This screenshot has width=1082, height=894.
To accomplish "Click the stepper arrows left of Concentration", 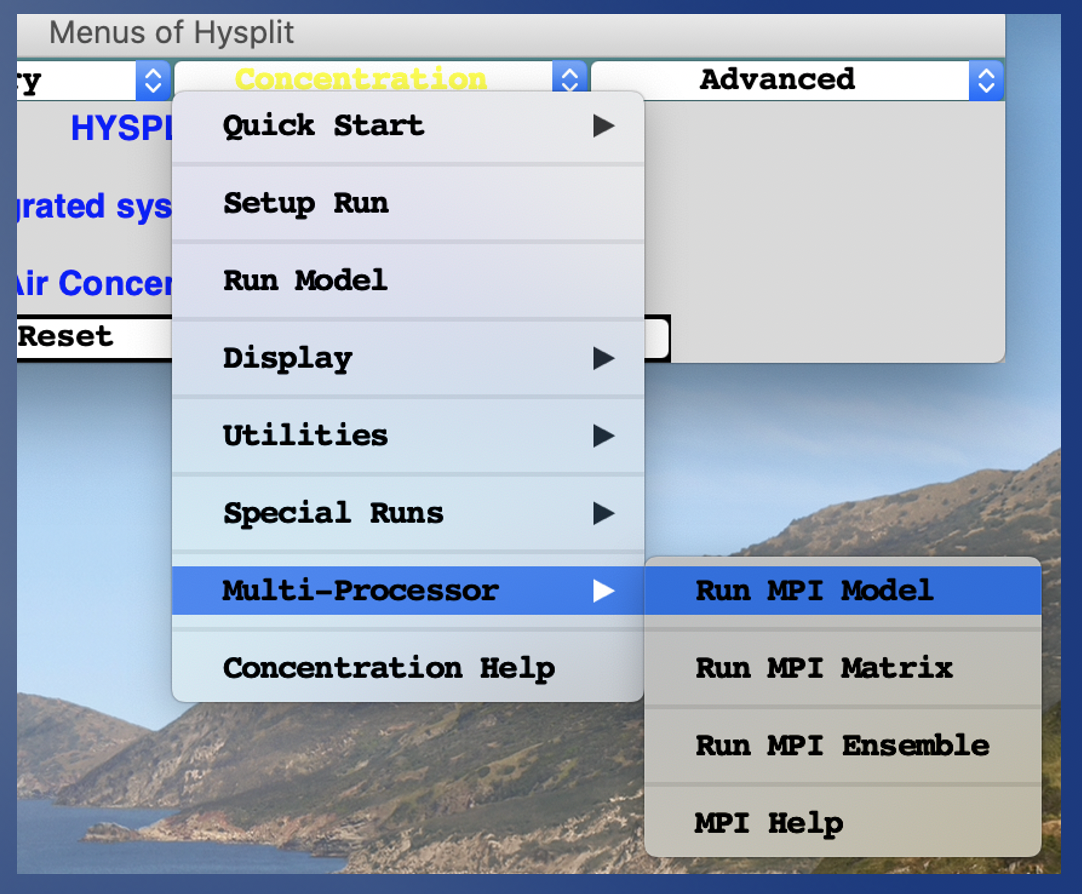I will [153, 81].
